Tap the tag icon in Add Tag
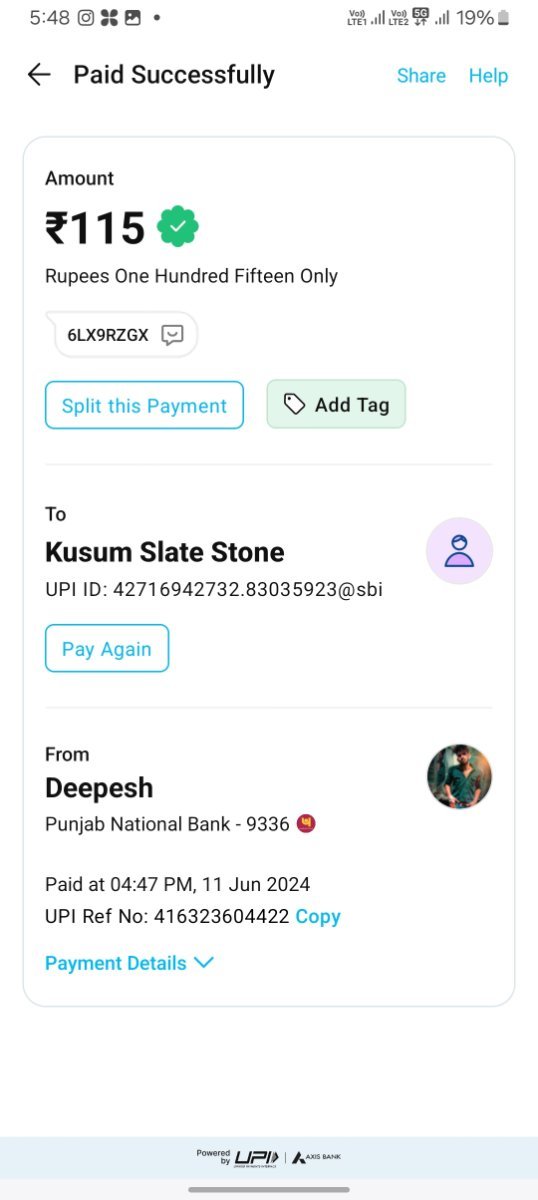This screenshot has height=1200, width=538. (294, 404)
